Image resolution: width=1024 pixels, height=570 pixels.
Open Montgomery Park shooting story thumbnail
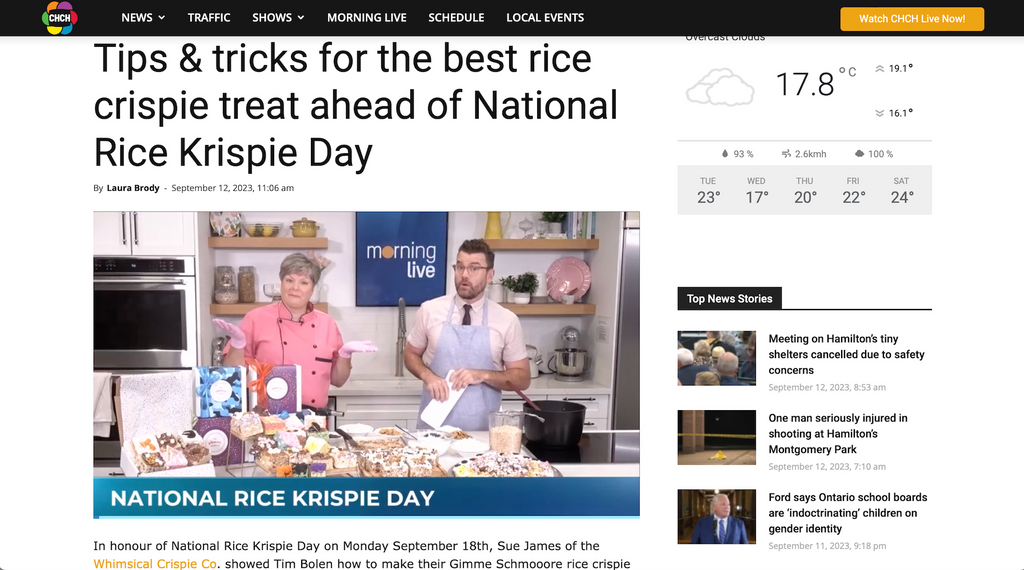point(716,437)
